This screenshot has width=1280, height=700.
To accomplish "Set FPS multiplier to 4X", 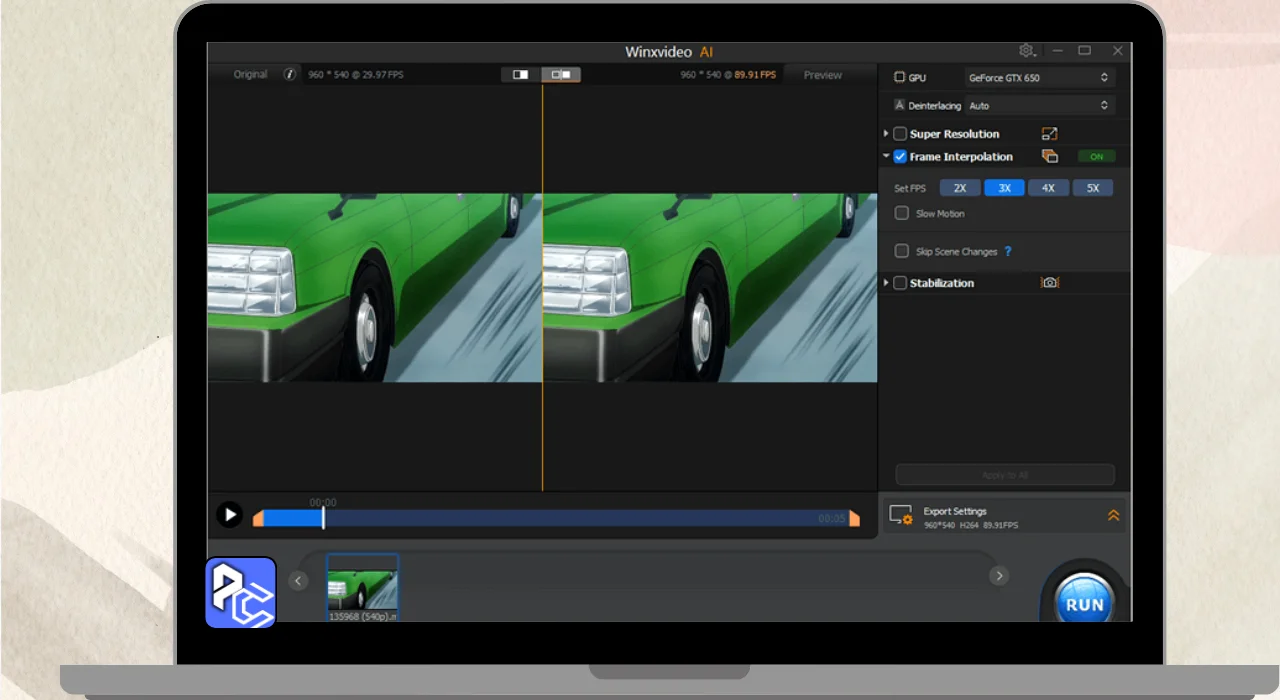I will pos(1048,188).
